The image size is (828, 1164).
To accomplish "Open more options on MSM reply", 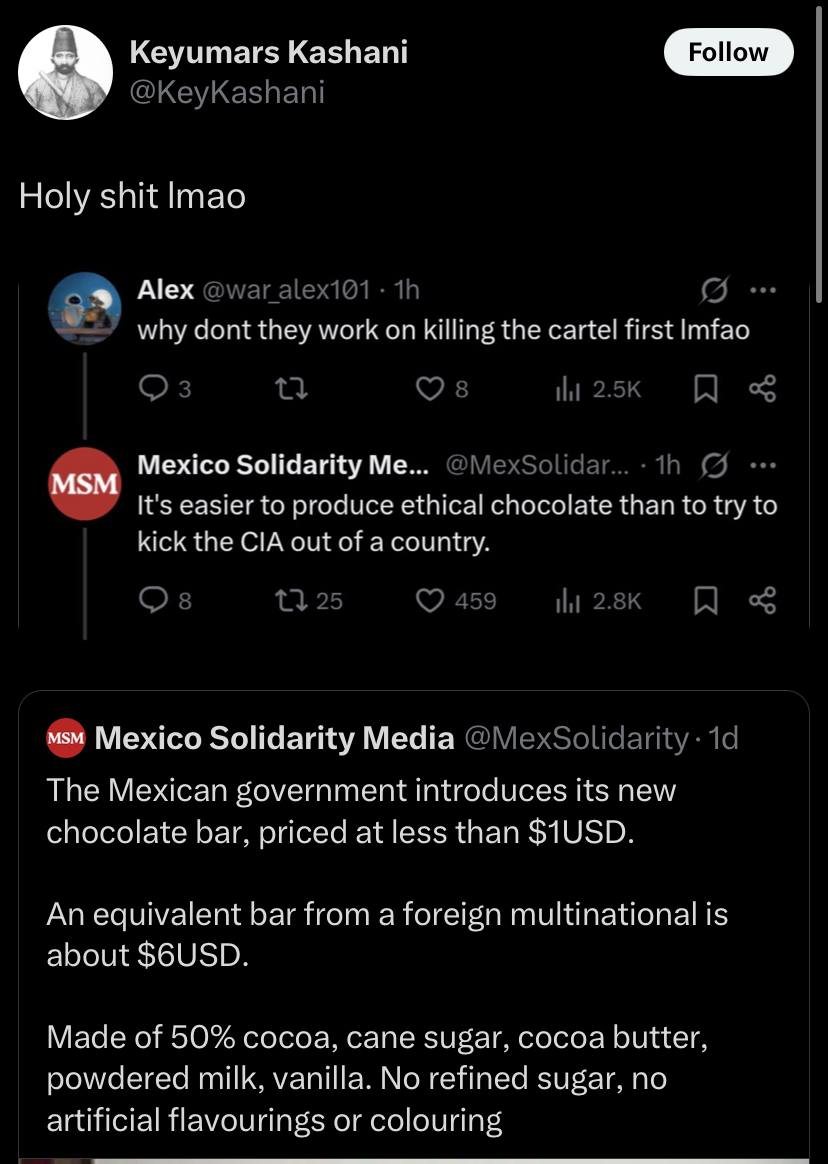I will pyautogui.click(x=763, y=466).
